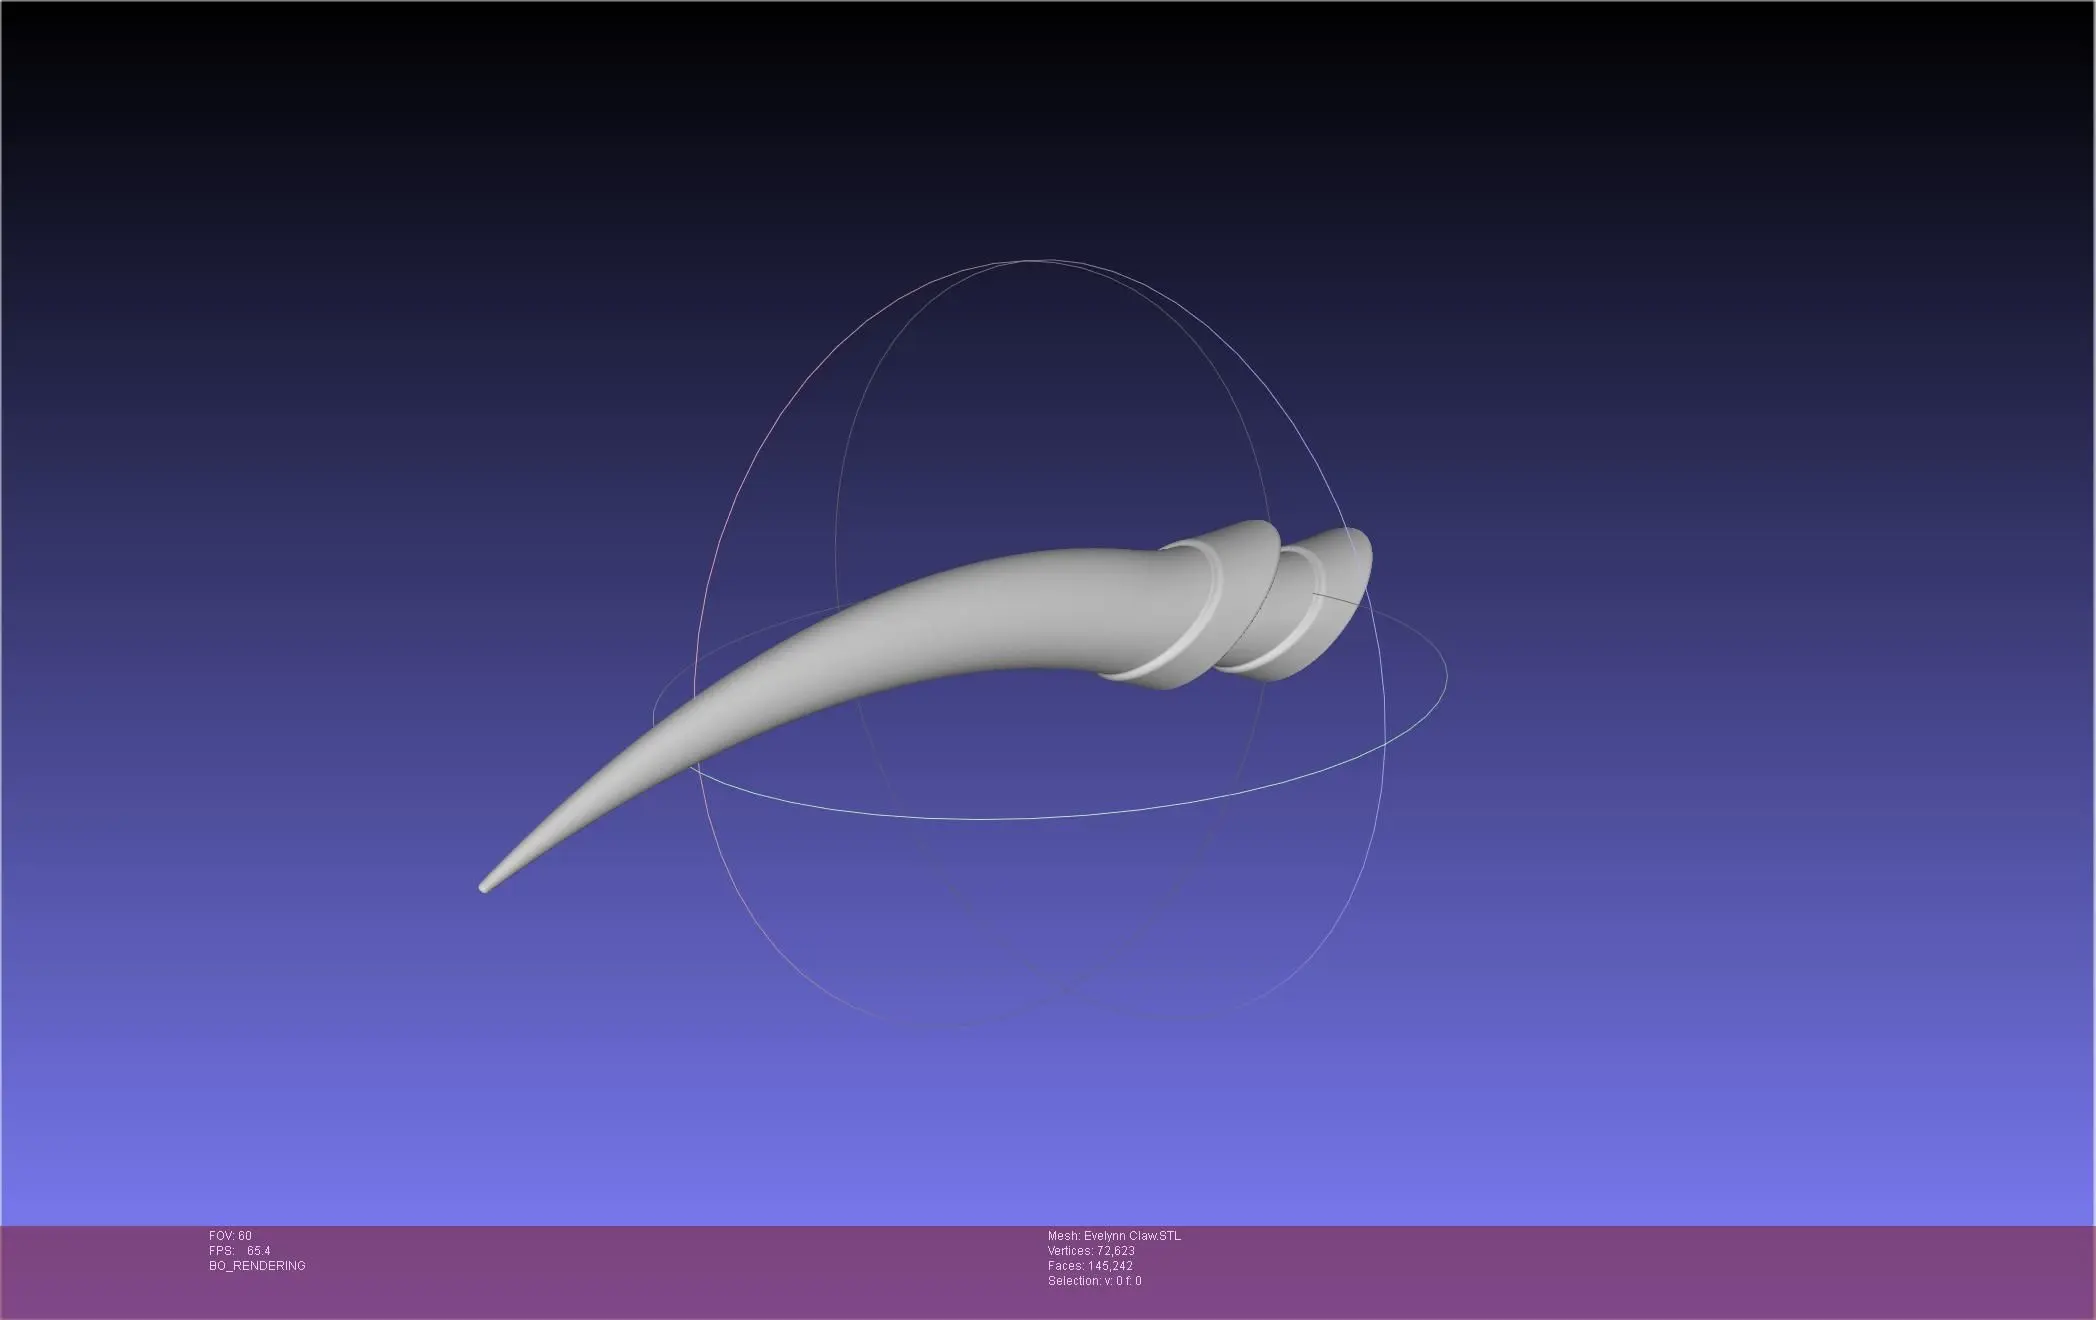Click the 'Selection: v: 0 f: 0' line
Image resolution: width=2096 pixels, height=1320 pixels.
(x=1095, y=1281)
